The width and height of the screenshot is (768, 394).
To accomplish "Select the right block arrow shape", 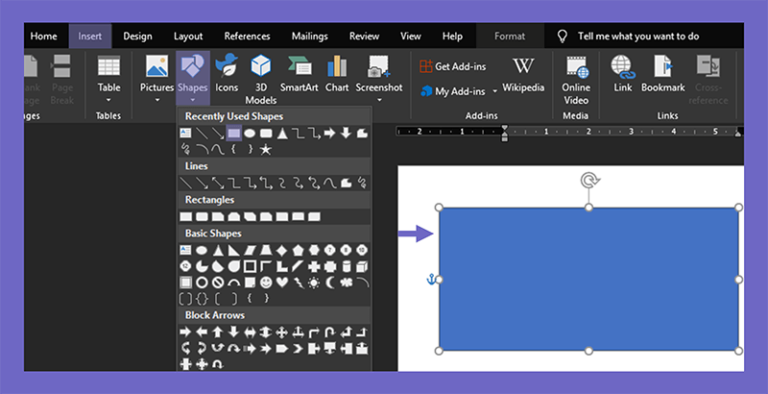I will (185, 332).
